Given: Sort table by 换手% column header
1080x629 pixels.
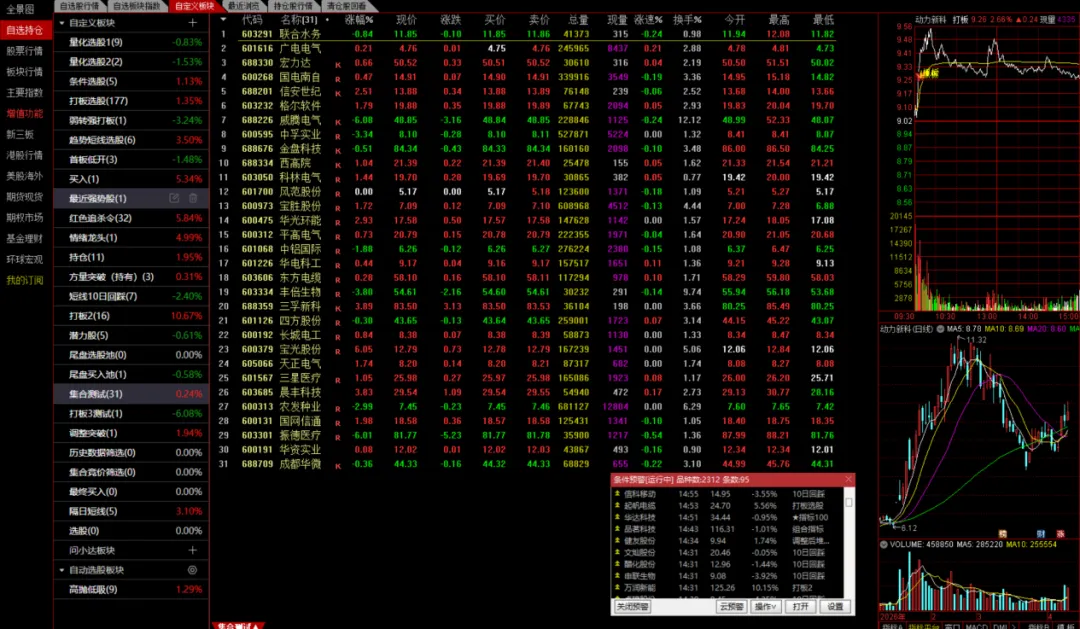Looking at the screenshot, I should tap(687, 20).
